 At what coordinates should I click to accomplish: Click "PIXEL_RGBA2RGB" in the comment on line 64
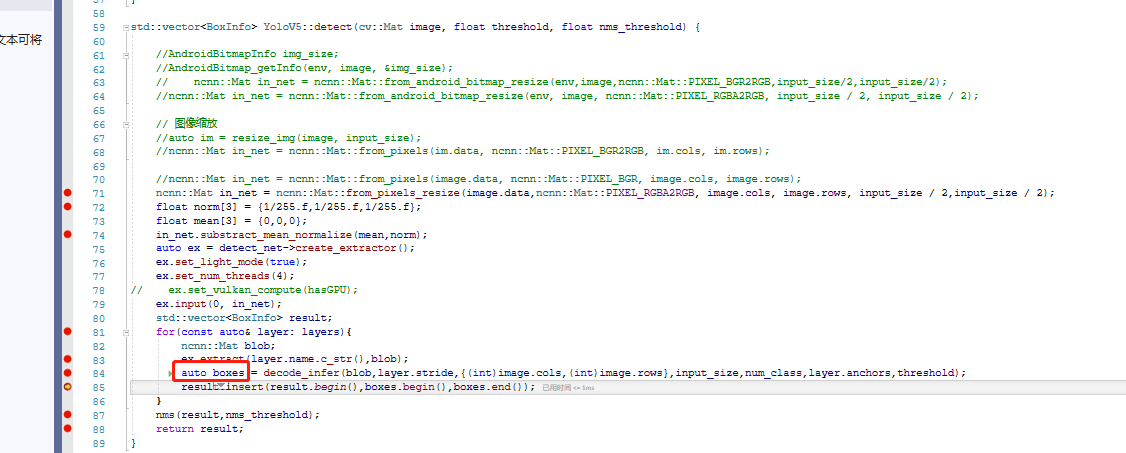click(723, 97)
